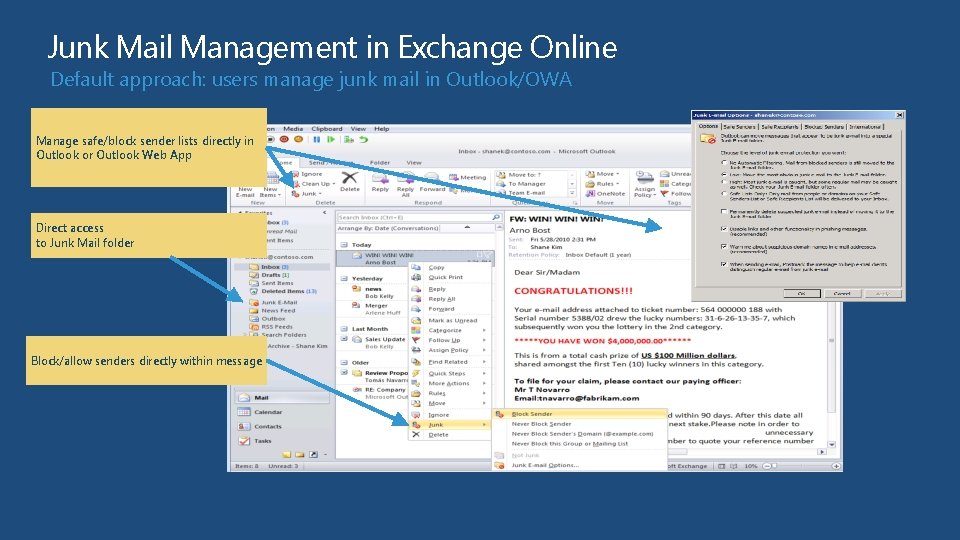Choose Mark as Unread in context menu
The width and height of the screenshot is (960, 540).
(x=451, y=320)
